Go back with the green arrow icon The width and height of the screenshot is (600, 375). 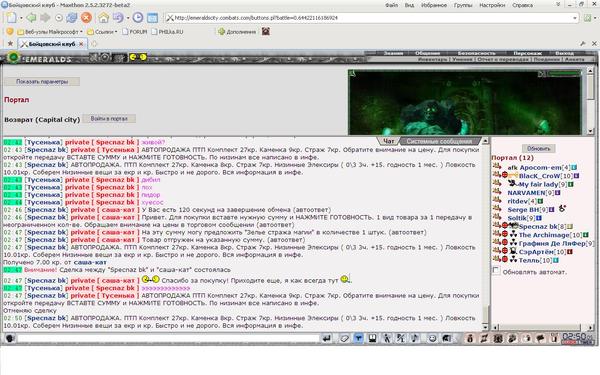pyautogui.click(x=31, y=18)
